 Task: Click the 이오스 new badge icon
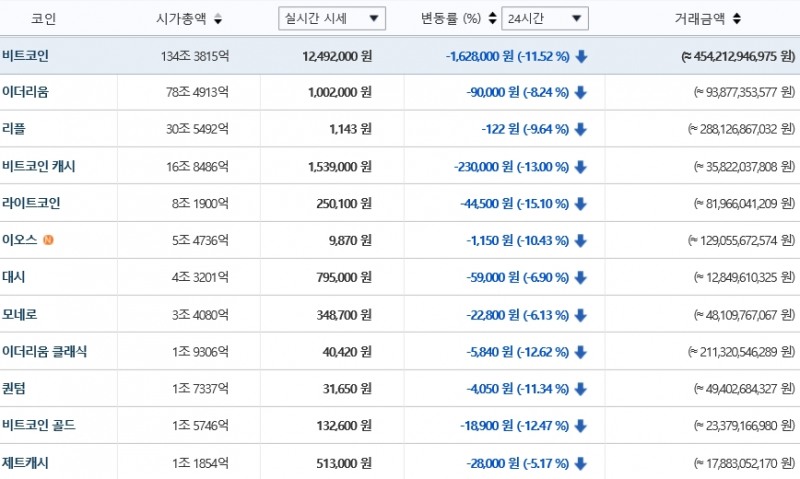(48, 240)
